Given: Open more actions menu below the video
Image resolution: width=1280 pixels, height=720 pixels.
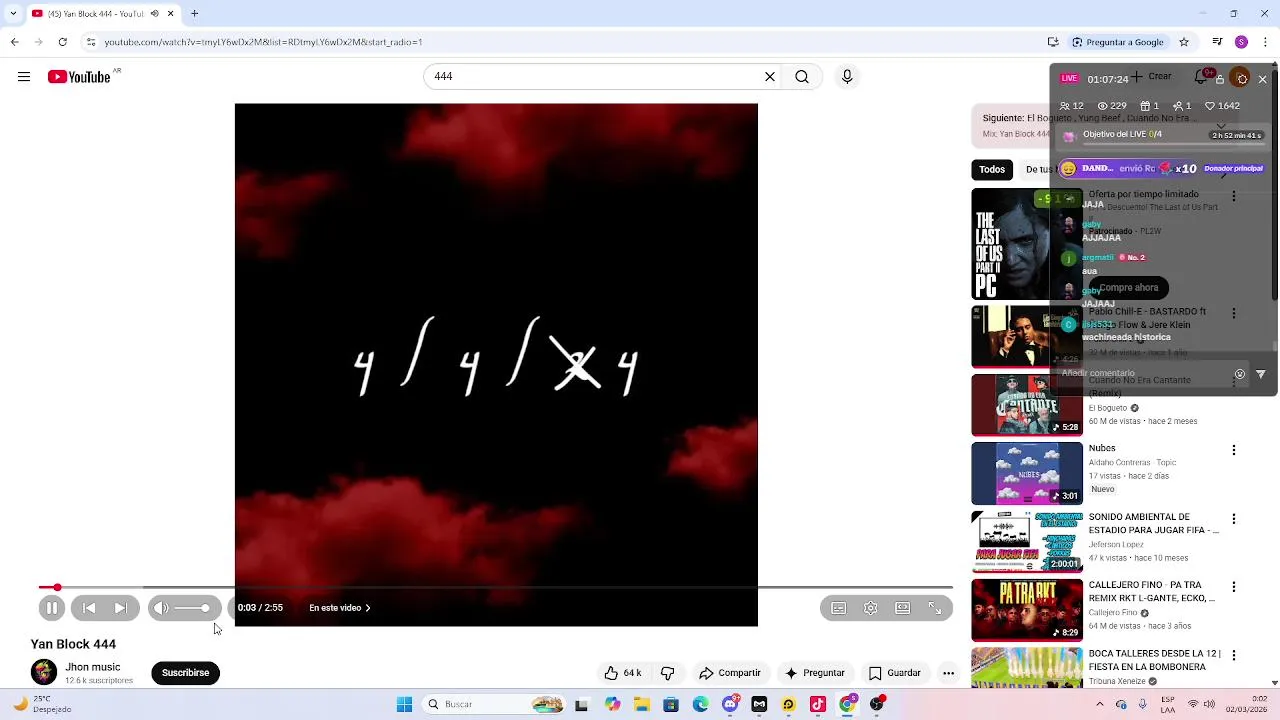Looking at the screenshot, I should pyautogui.click(x=949, y=673).
